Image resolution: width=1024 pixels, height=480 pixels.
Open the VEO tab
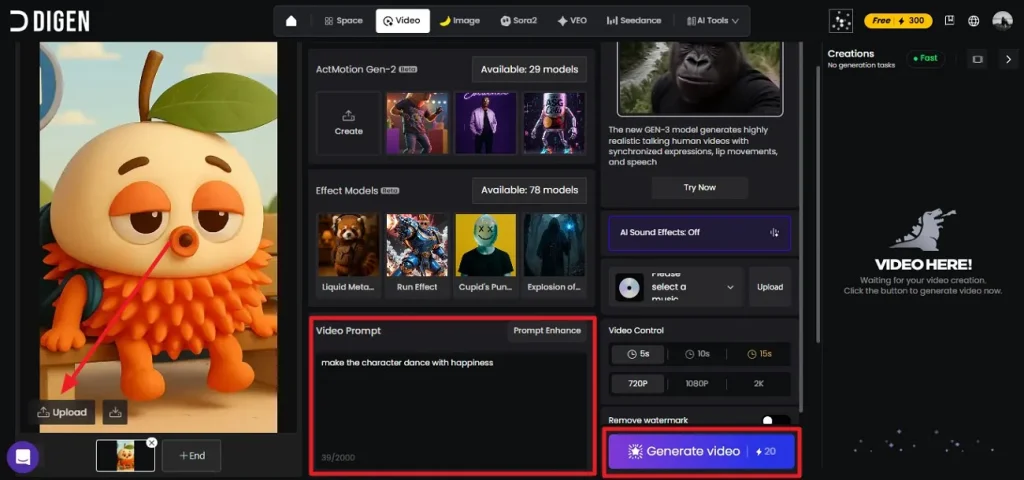pos(572,21)
